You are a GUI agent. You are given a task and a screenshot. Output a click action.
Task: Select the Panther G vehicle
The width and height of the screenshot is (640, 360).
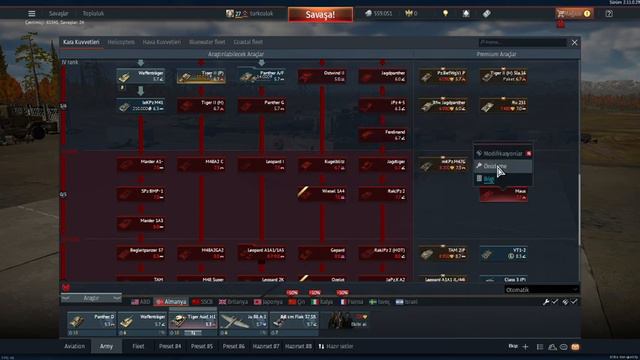[262, 105]
